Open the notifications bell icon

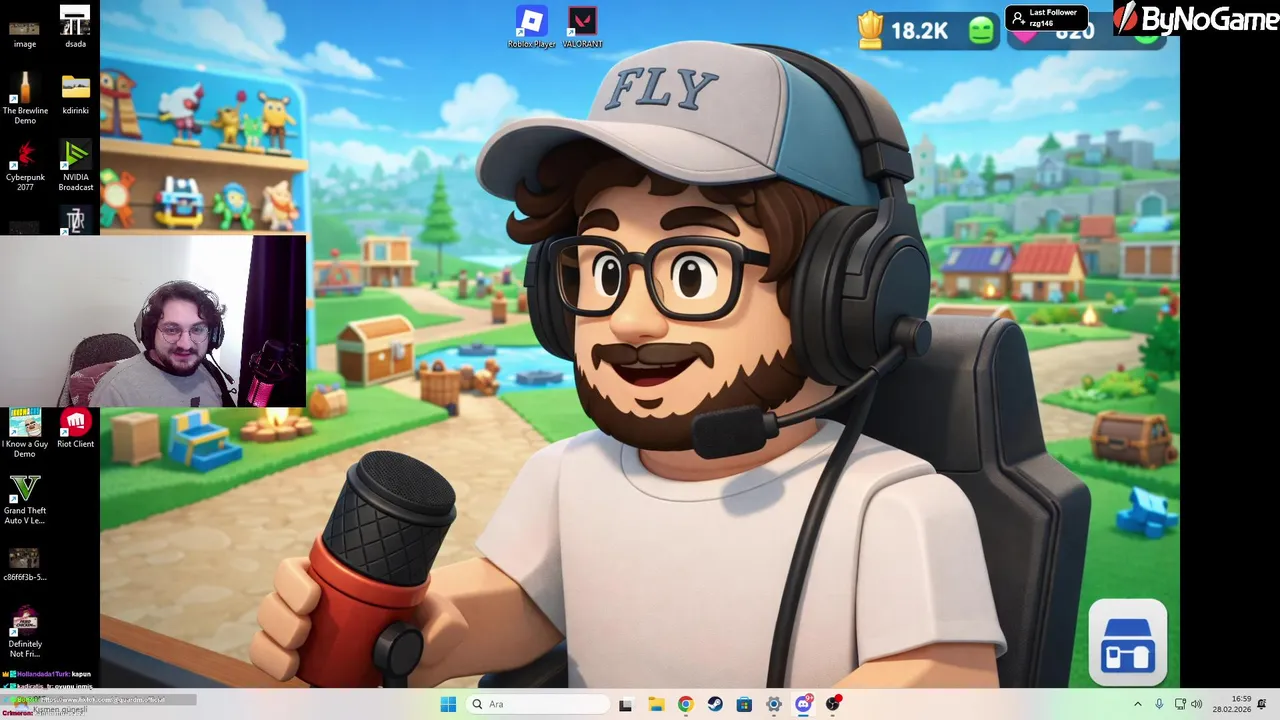pos(1262,704)
